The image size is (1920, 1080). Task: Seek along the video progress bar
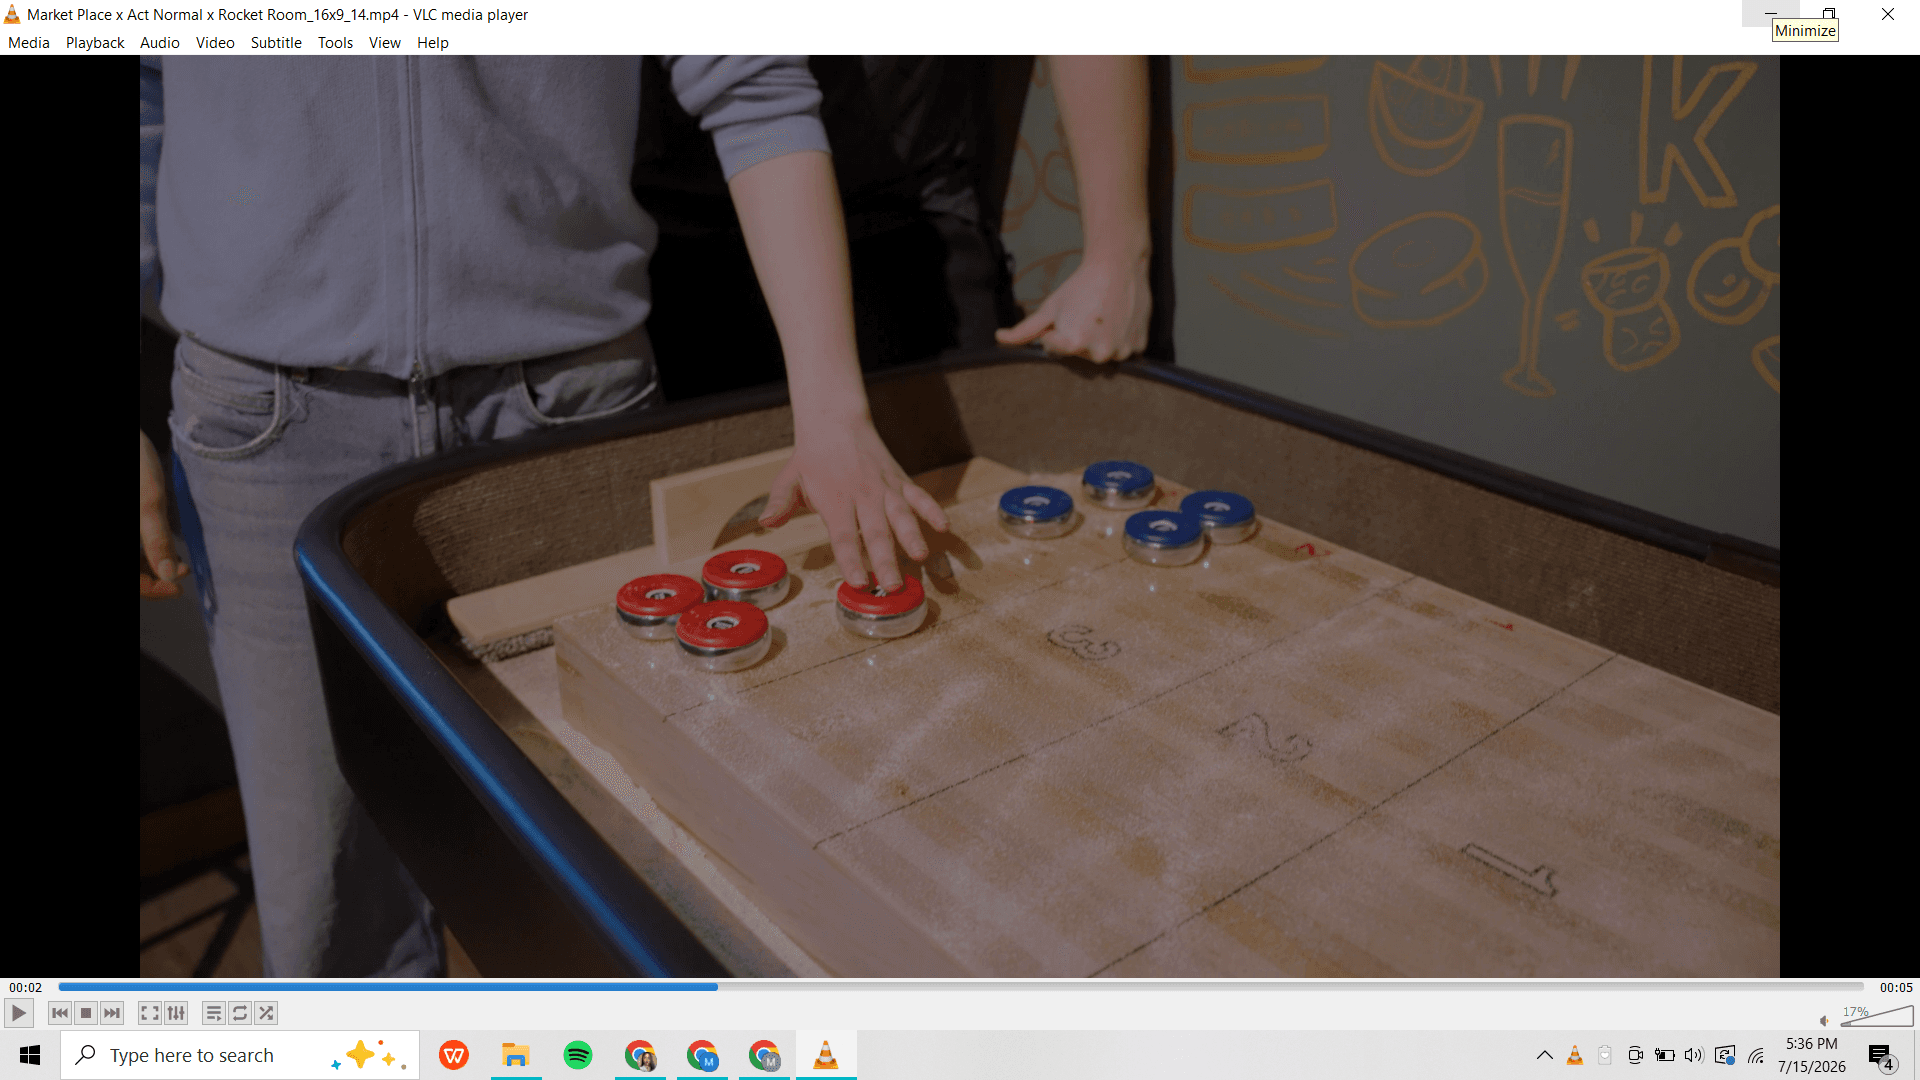click(960, 987)
